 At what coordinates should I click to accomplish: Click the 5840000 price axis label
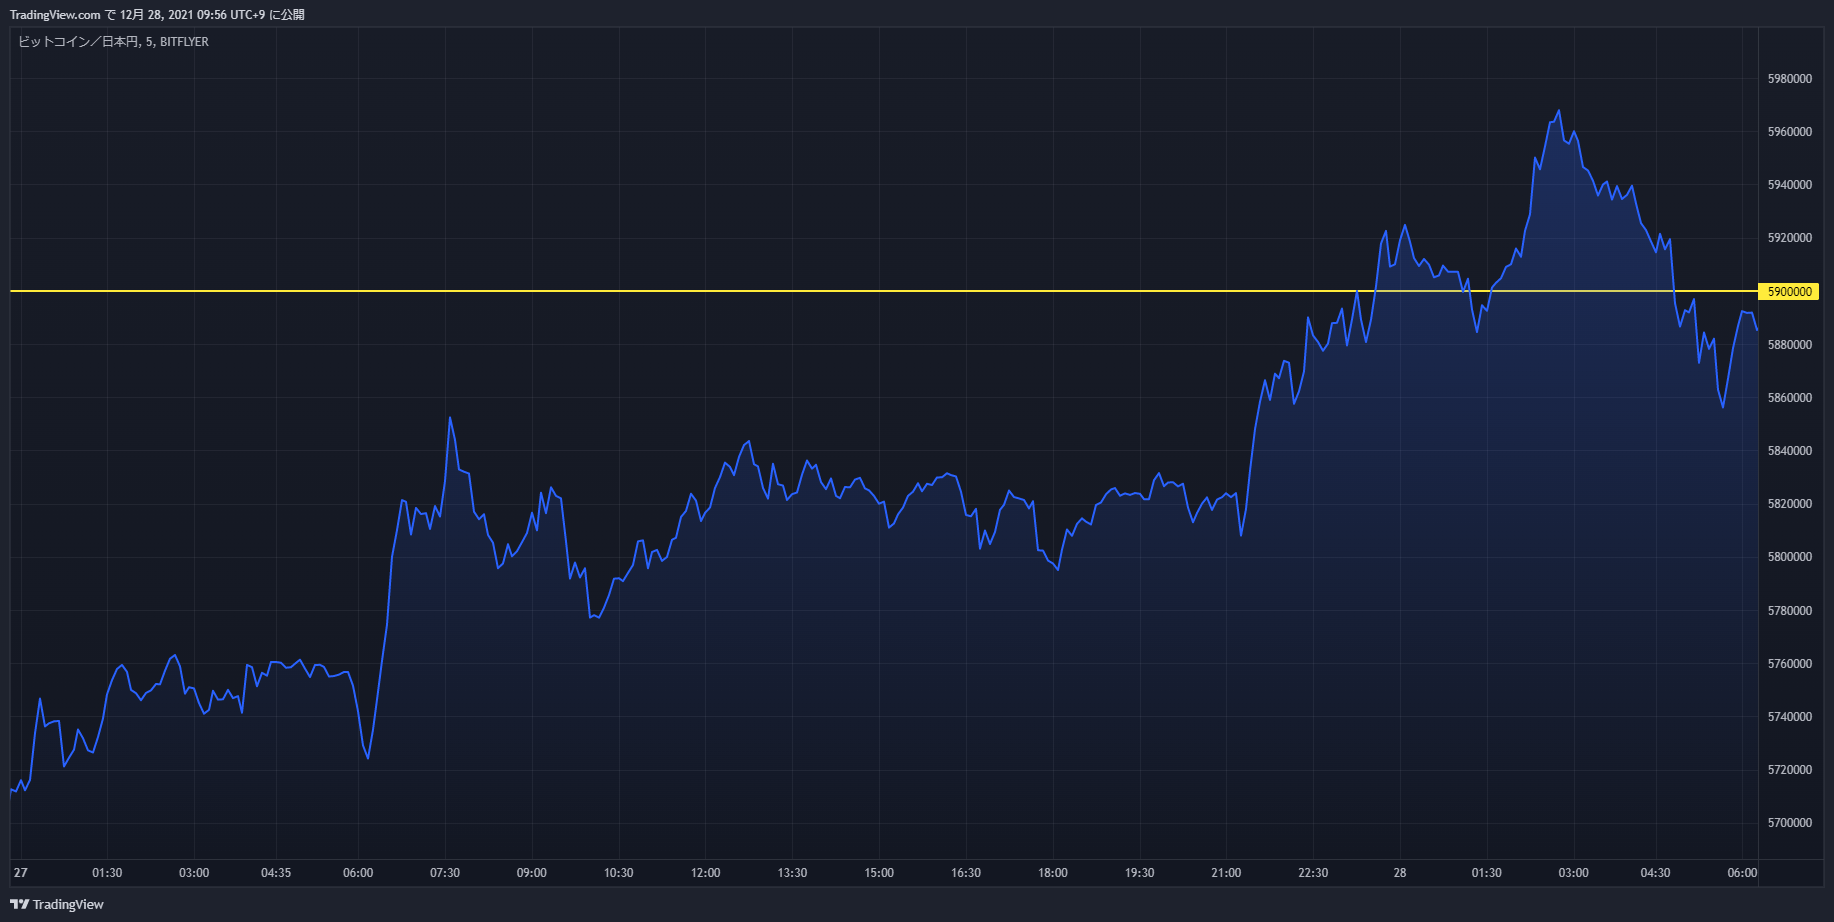click(1790, 451)
